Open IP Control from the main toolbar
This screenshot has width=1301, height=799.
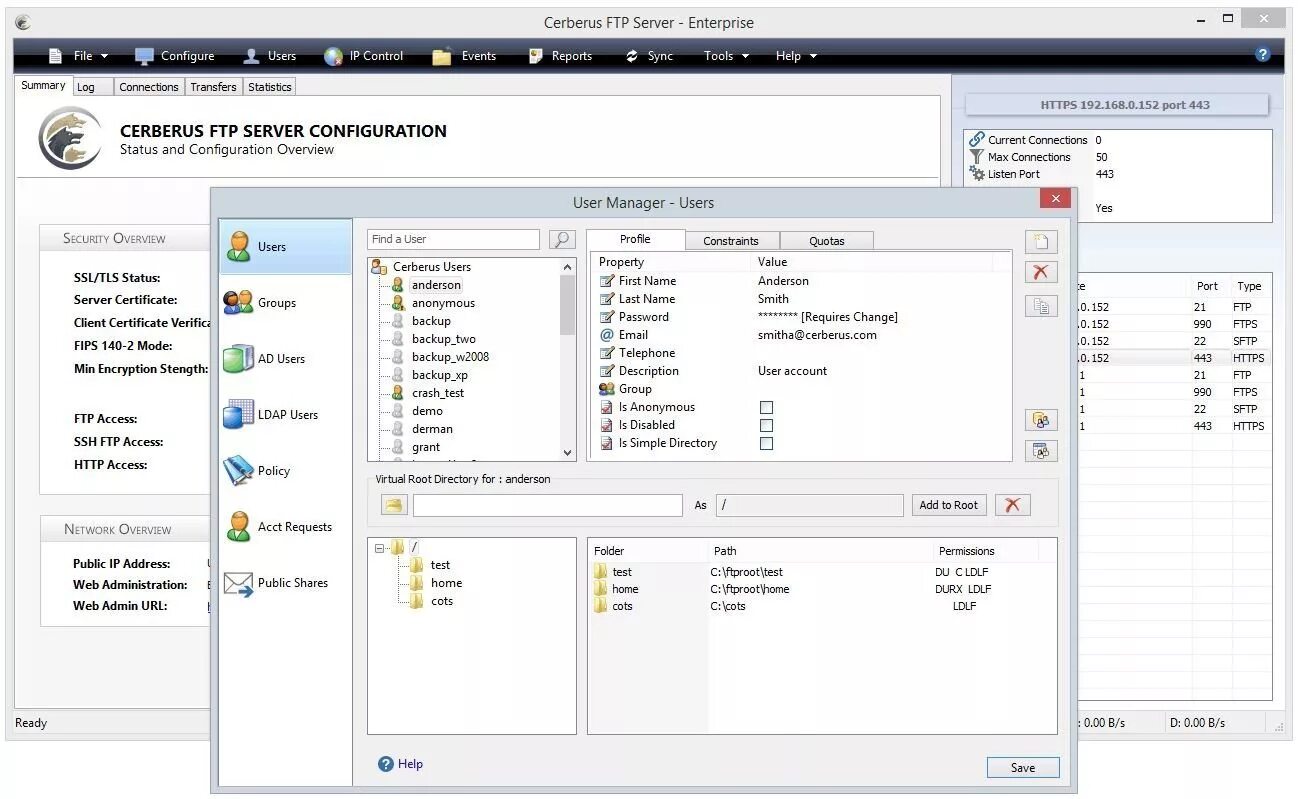pyautogui.click(x=364, y=56)
